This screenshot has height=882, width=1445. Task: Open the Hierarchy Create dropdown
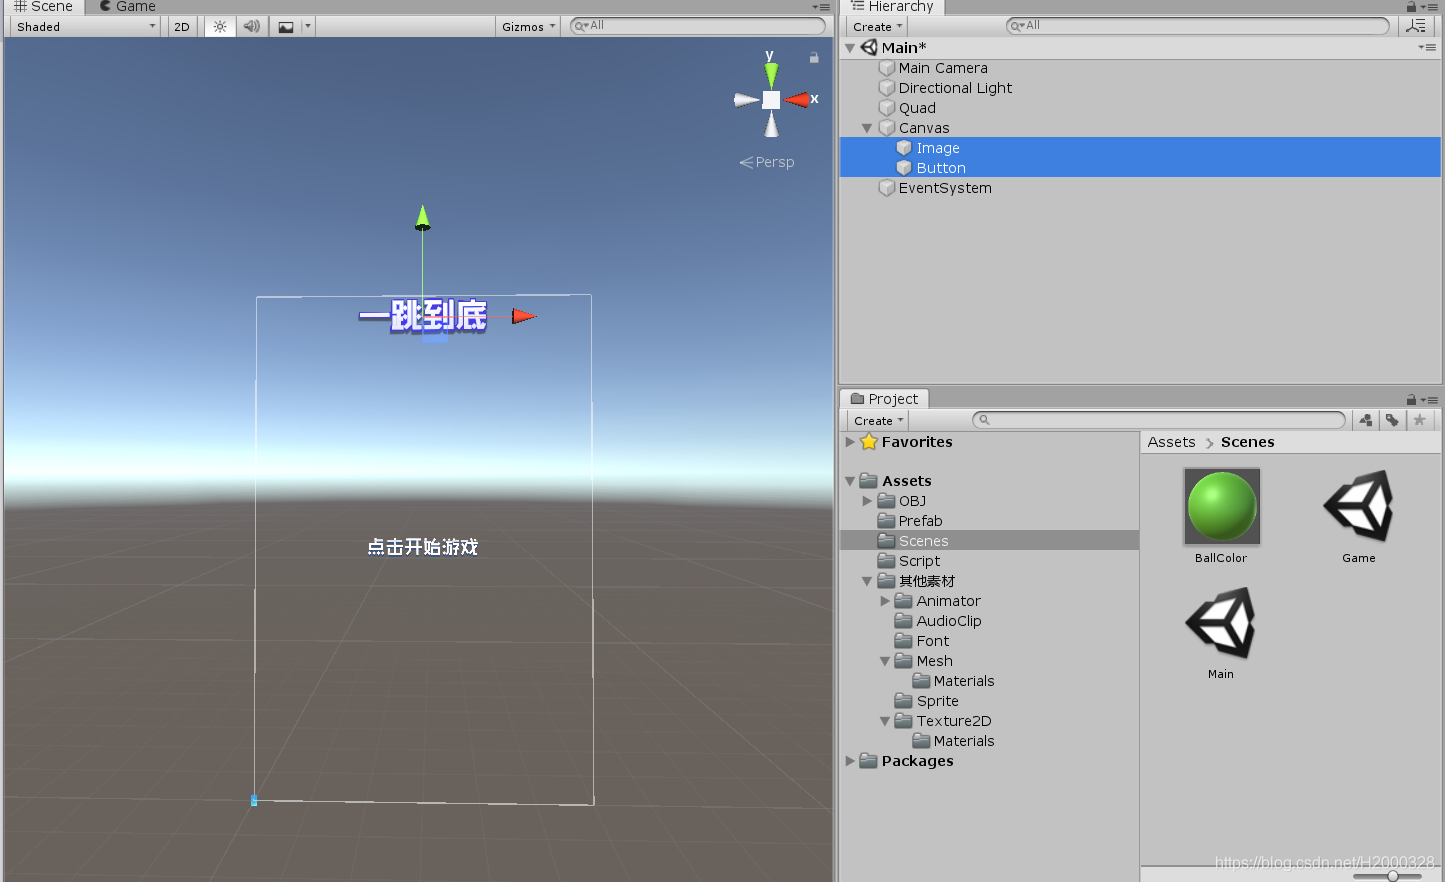(x=877, y=27)
